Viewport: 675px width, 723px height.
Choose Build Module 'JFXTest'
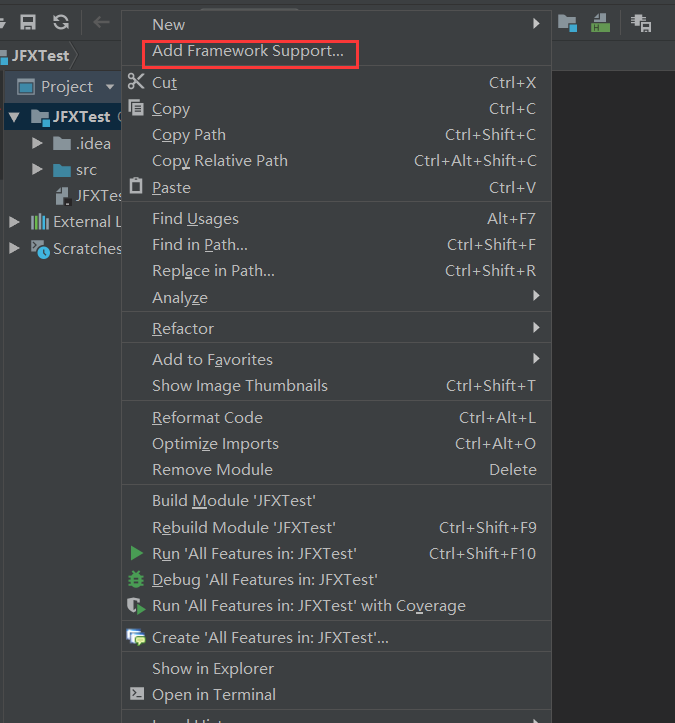337,501
